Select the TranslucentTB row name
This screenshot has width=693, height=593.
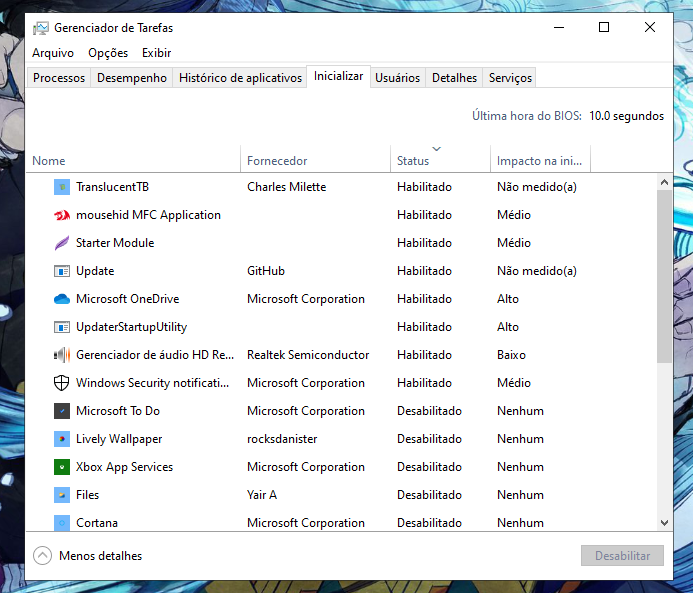tap(112, 187)
